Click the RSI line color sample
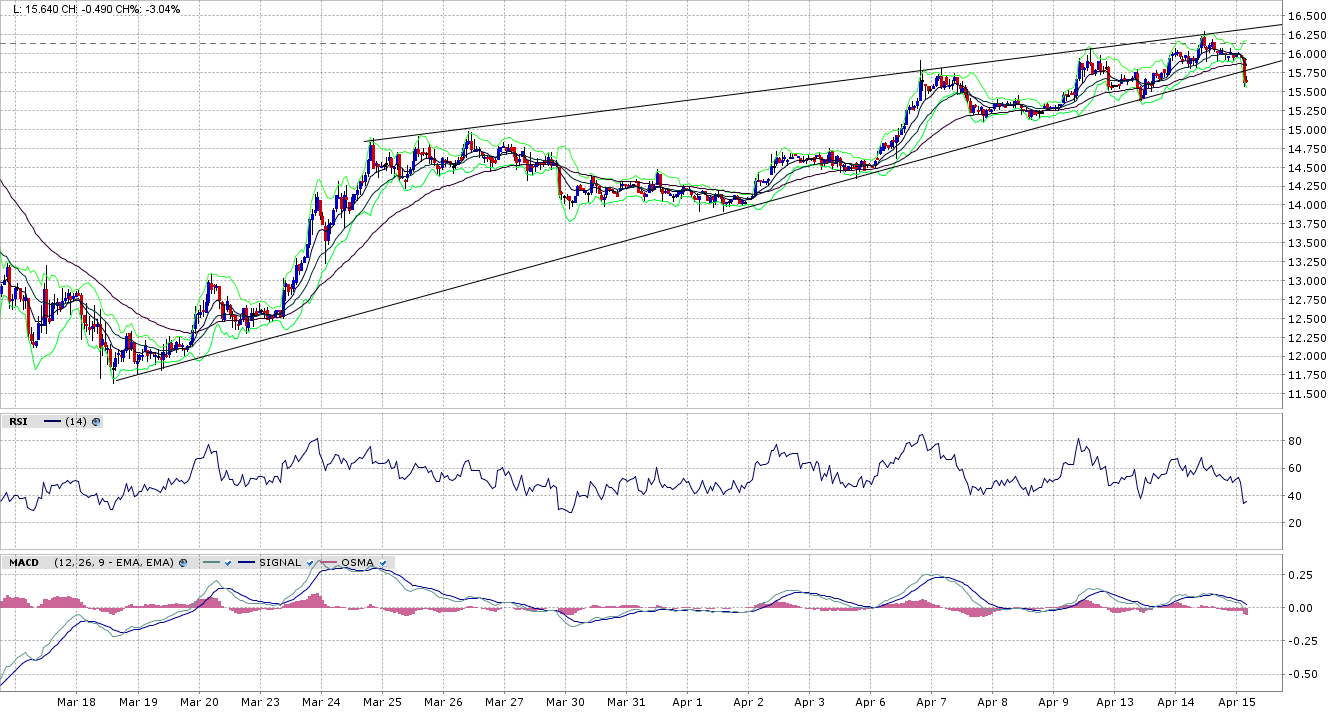This screenshot has height=716, width=1335. pos(50,422)
